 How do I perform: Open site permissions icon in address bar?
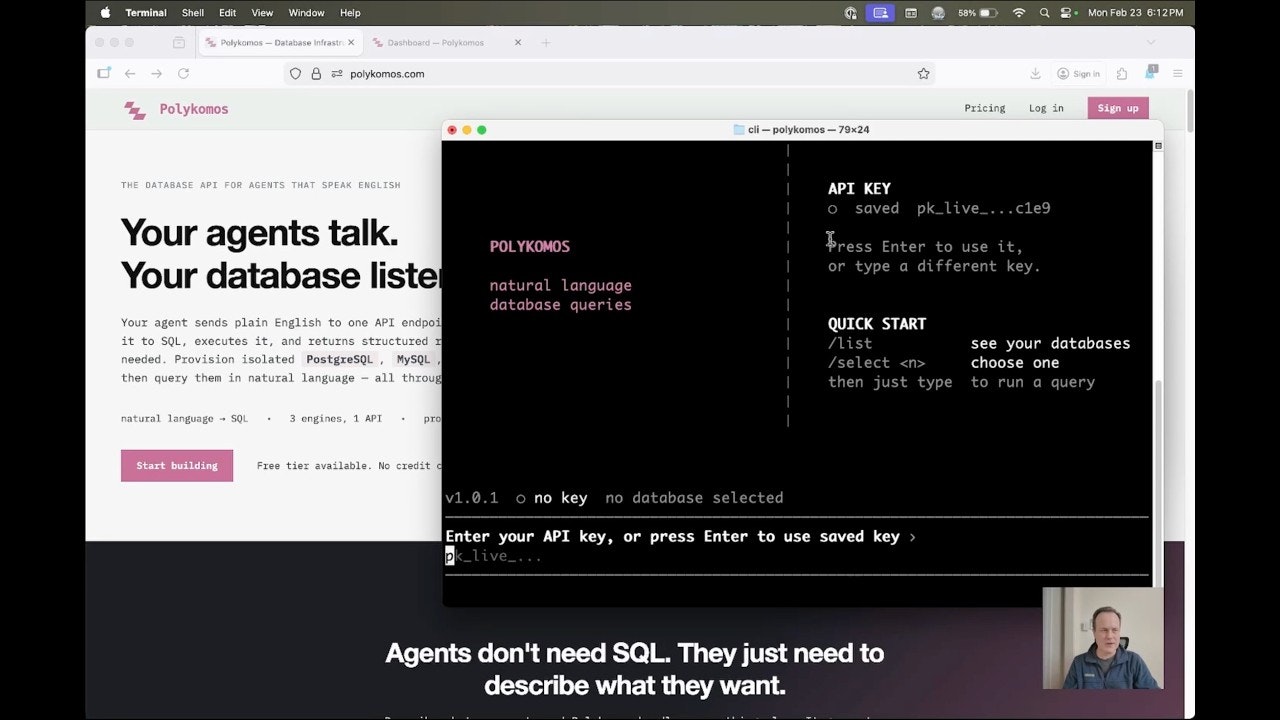pos(337,73)
